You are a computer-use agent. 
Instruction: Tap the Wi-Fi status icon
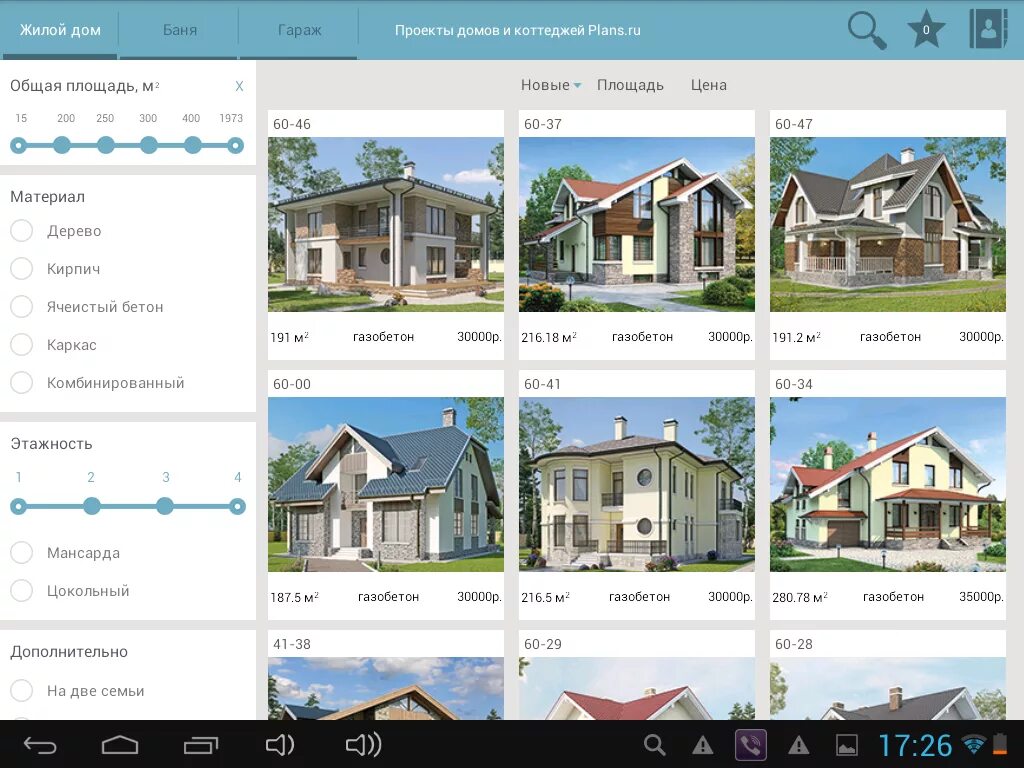tap(974, 744)
